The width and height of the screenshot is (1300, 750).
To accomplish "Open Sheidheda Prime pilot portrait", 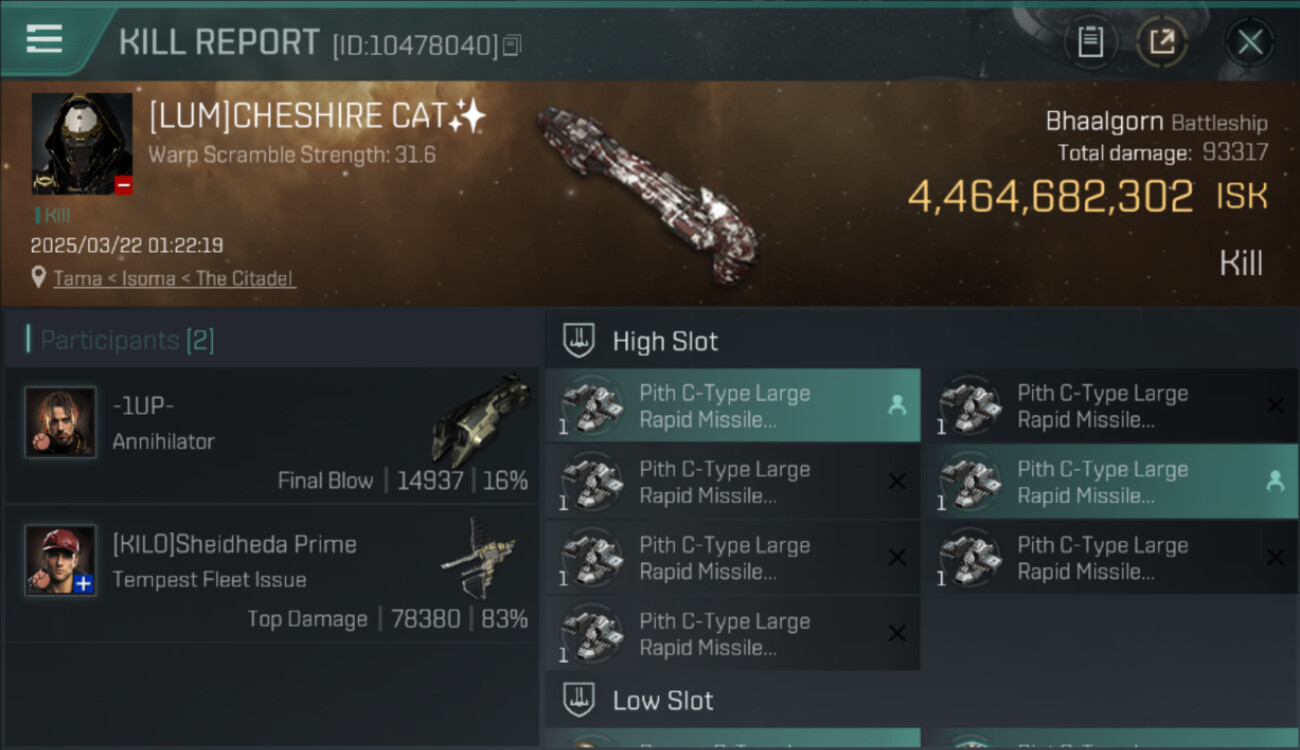I will (x=61, y=560).
